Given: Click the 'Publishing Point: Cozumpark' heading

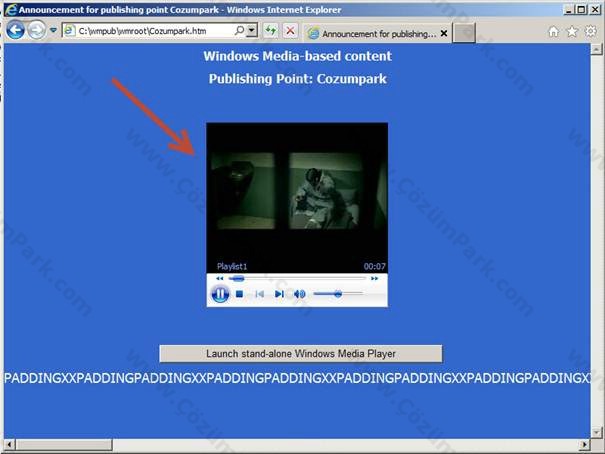Looking at the screenshot, I should click(x=297, y=79).
